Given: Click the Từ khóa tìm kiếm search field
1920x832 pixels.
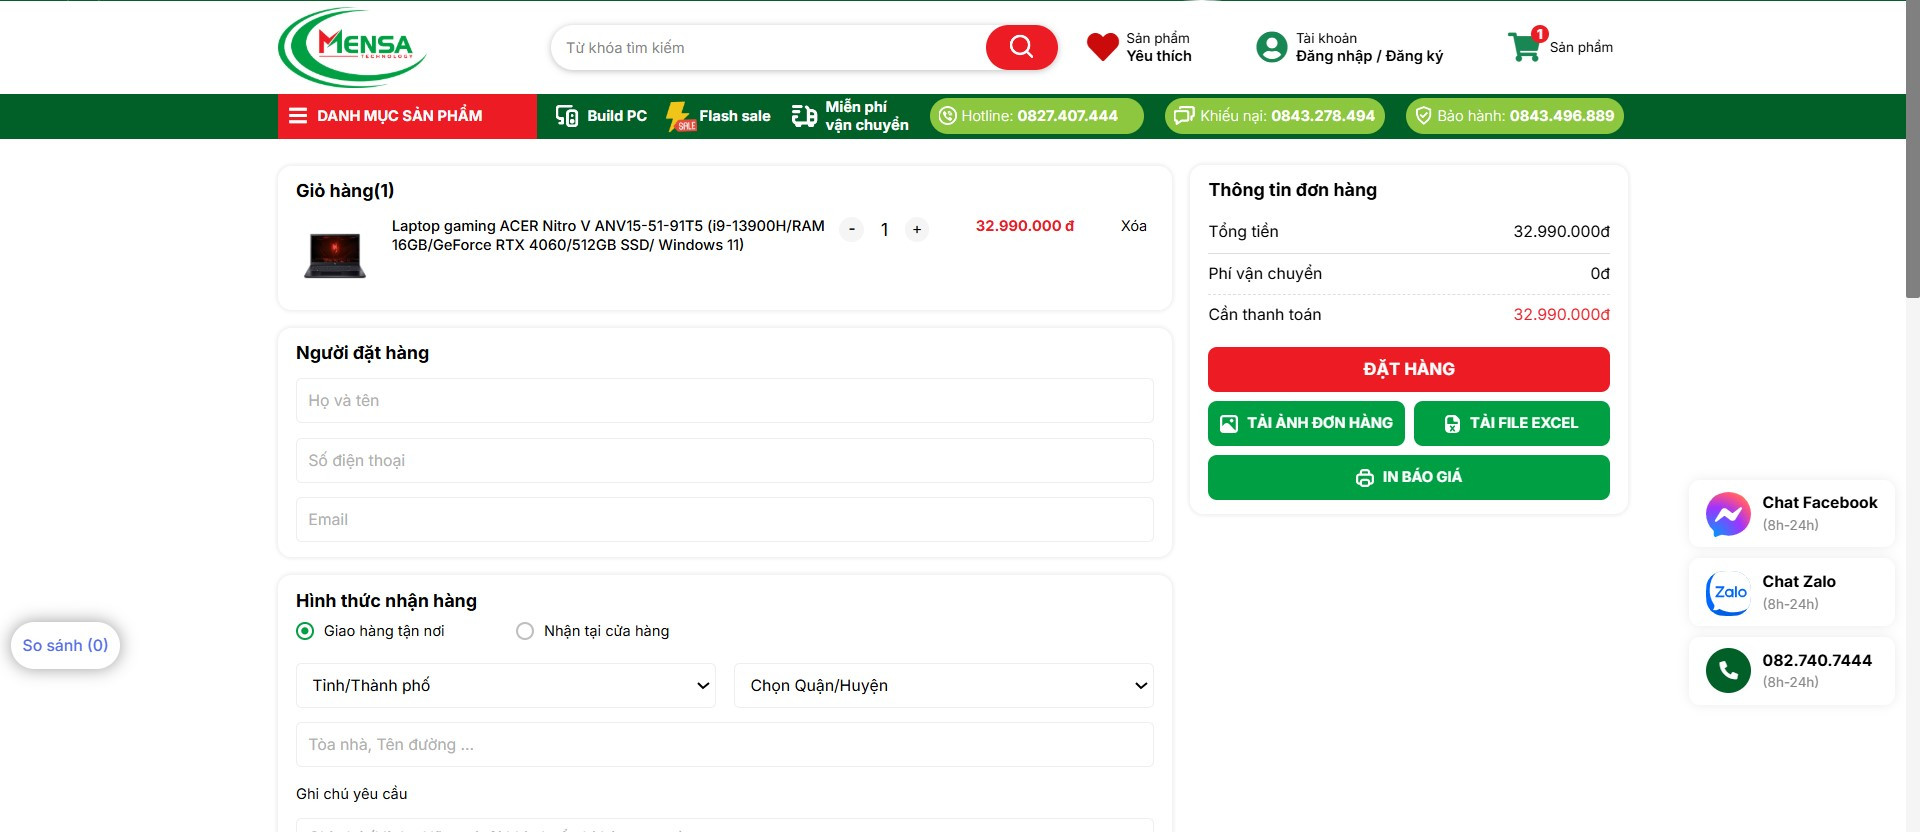Looking at the screenshot, I should click(770, 48).
